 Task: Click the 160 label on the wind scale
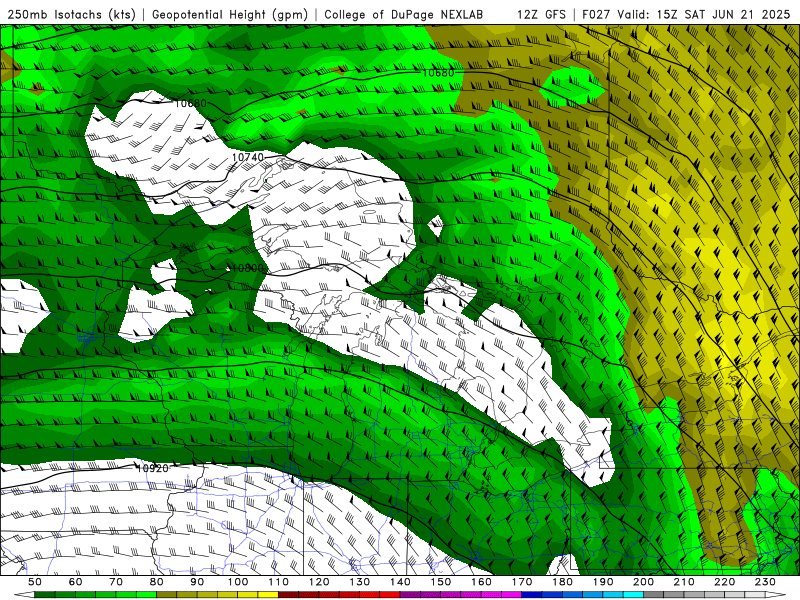click(x=481, y=582)
